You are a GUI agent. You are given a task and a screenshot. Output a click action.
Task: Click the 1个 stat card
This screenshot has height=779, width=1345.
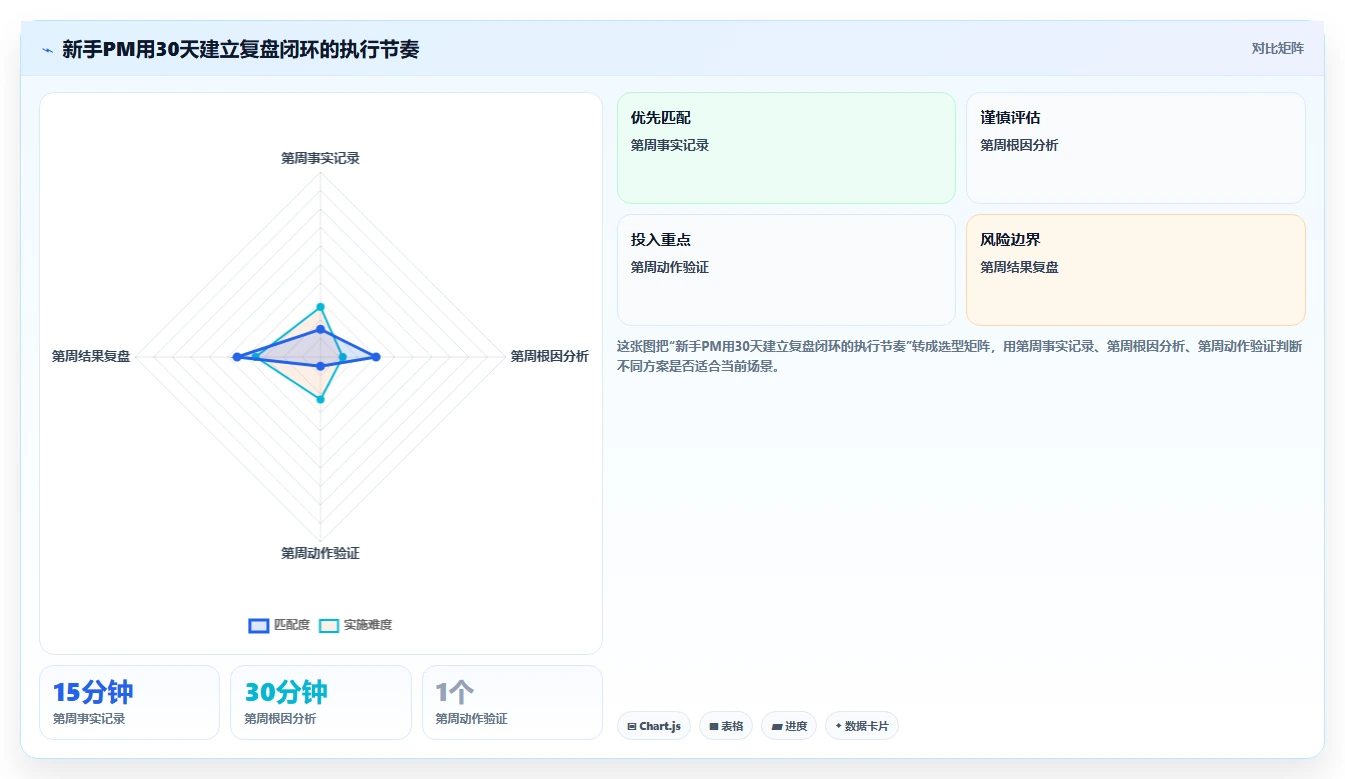tap(512, 702)
